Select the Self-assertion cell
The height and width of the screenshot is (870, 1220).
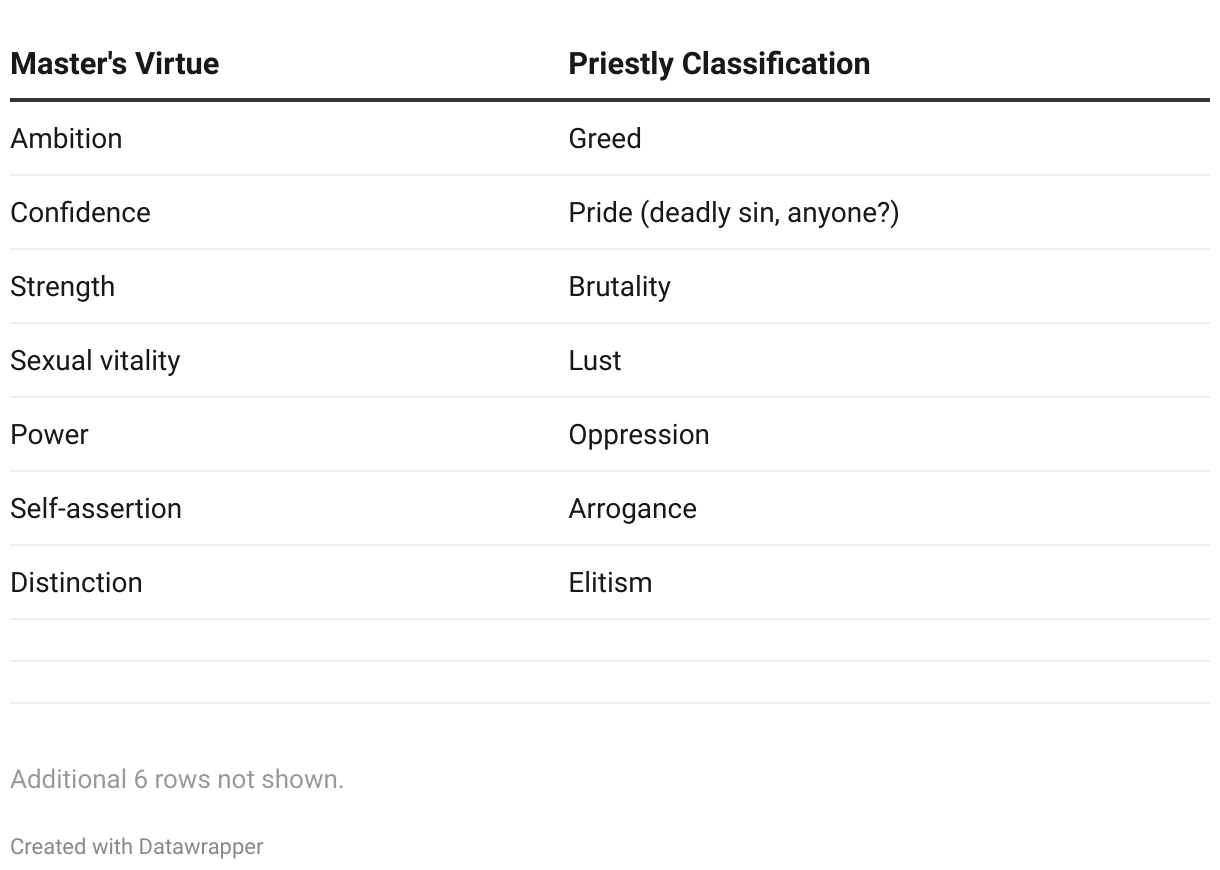[96, 508]
